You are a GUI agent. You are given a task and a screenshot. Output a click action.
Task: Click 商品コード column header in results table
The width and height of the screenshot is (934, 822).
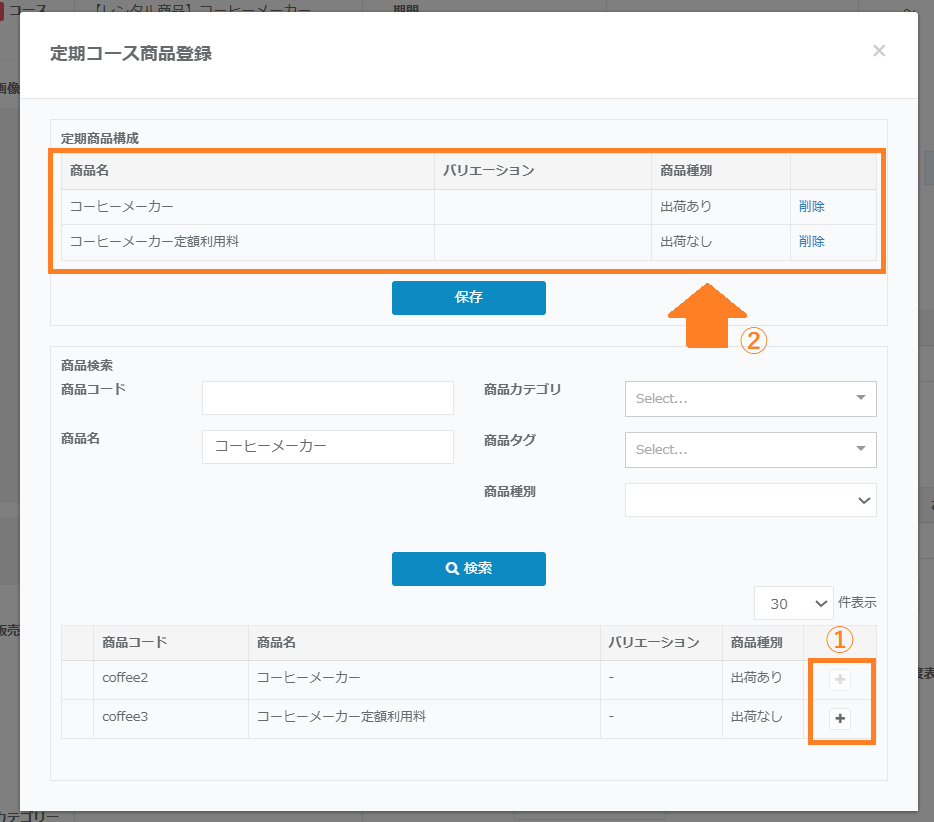(135, 642)
